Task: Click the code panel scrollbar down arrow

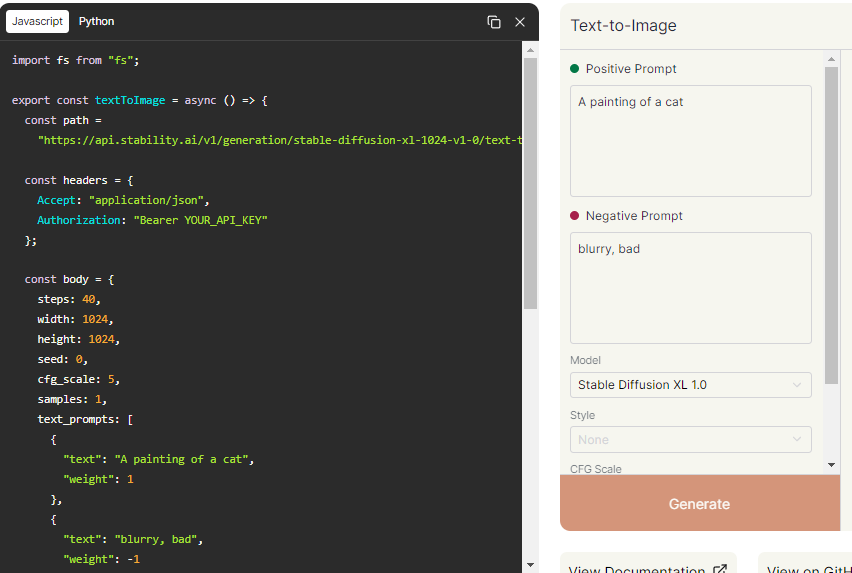Action: click(x=530, y=565)
